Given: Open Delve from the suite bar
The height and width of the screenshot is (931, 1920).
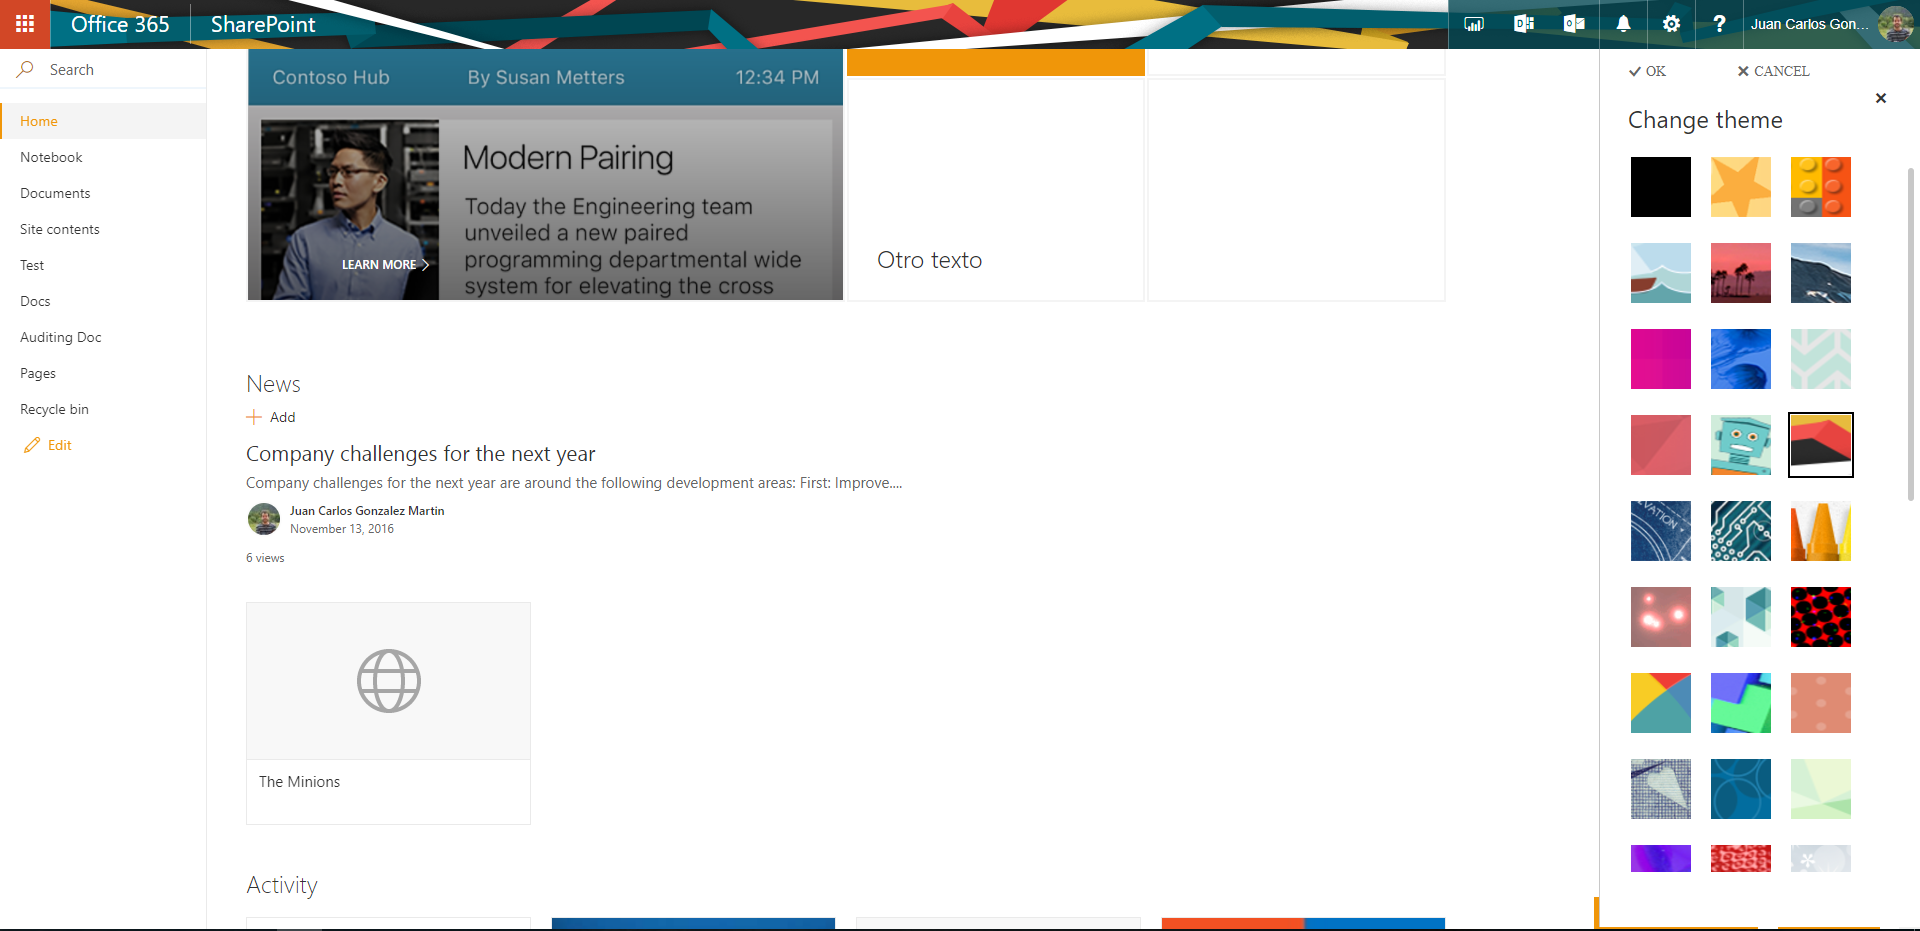Looking at the screenshot, I should point(1523,23).
